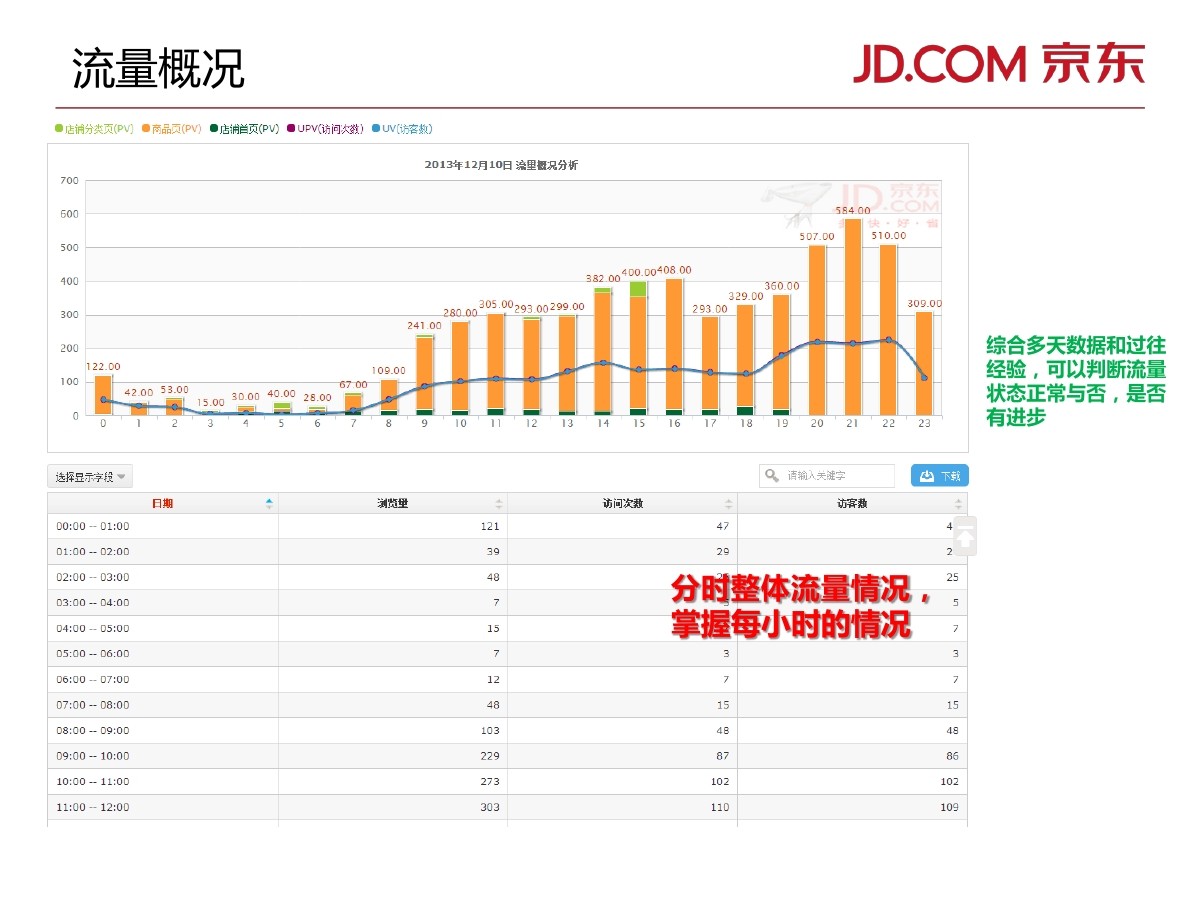Click the chart bar labeled 510.00
Viewport: 1200px width, 900px height.
(x=888, y=330)
